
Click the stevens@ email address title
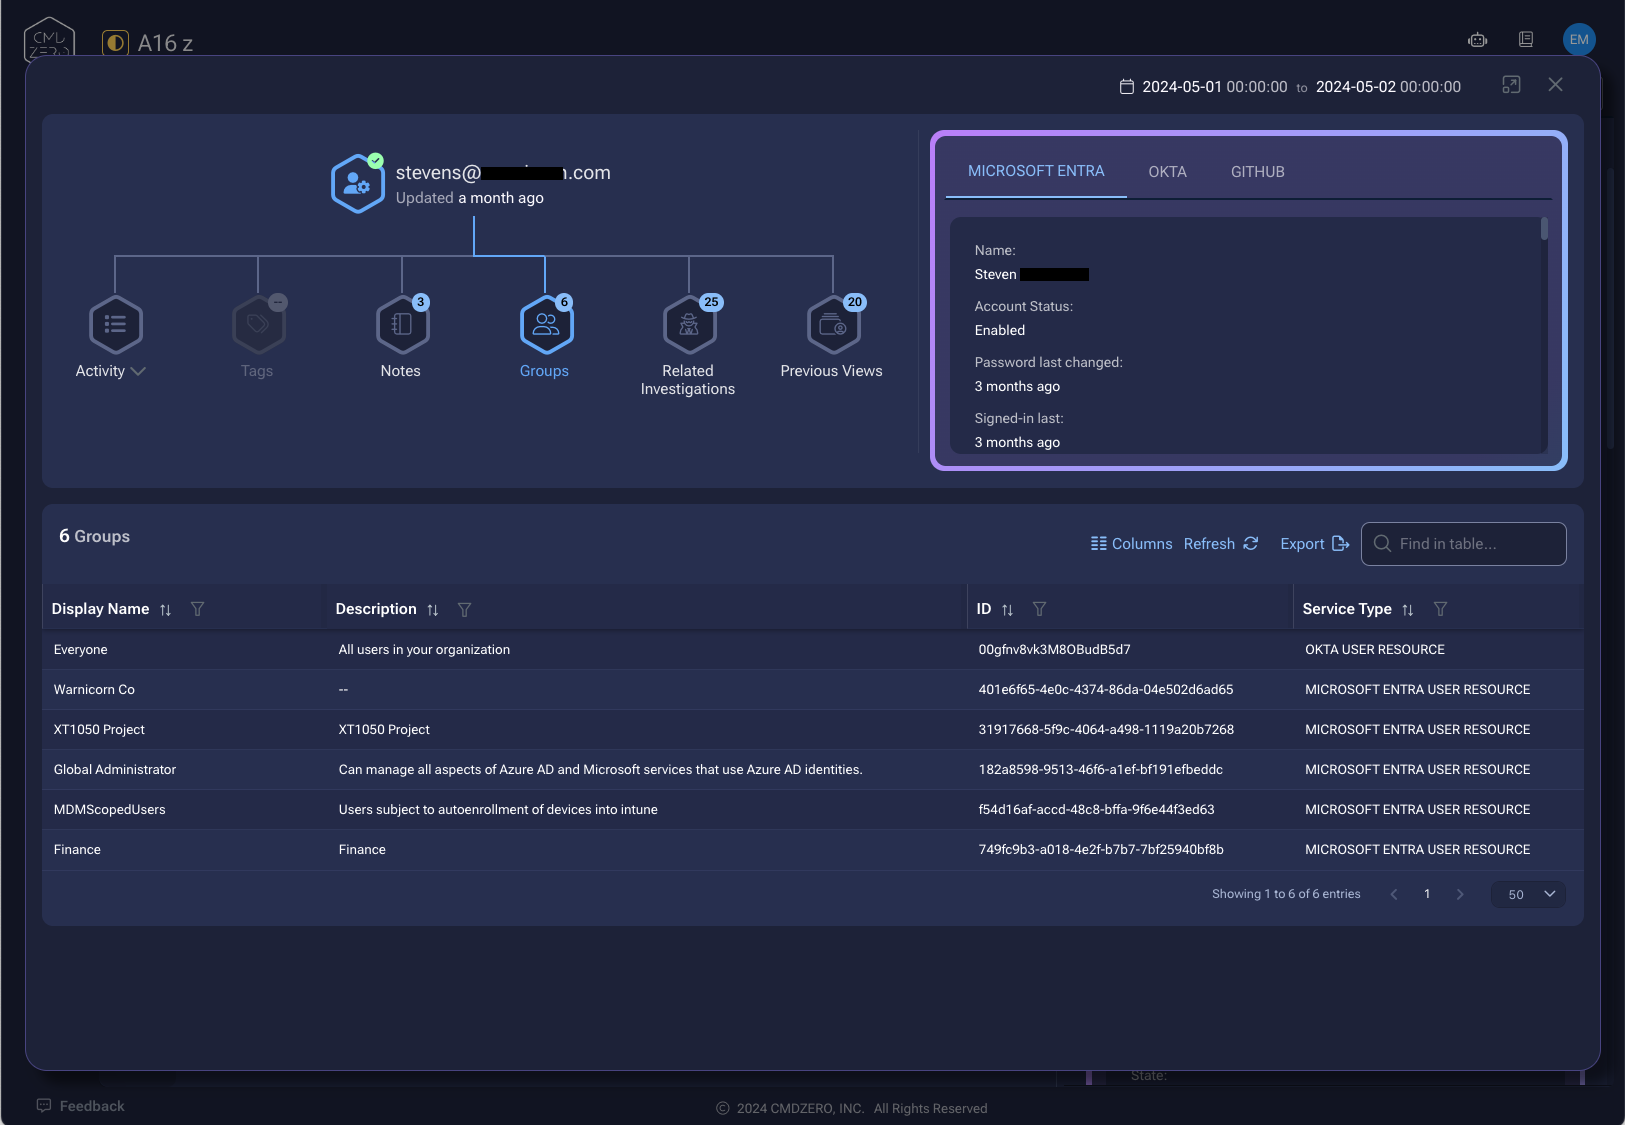[503, 172]
